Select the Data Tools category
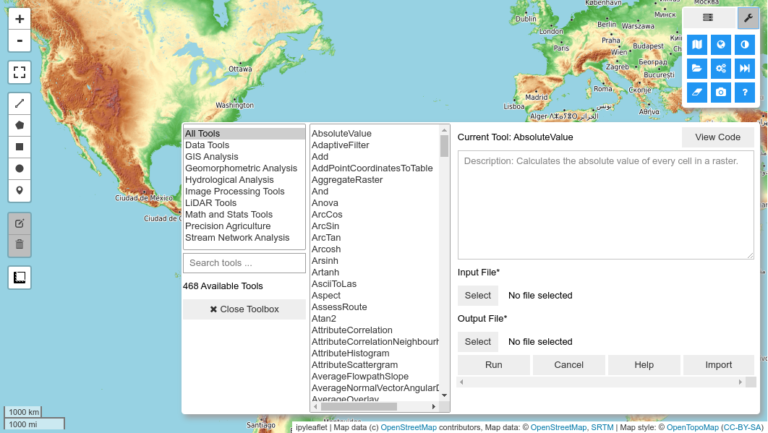The height and width of the screenshot is (433, 768). point(244,145)
